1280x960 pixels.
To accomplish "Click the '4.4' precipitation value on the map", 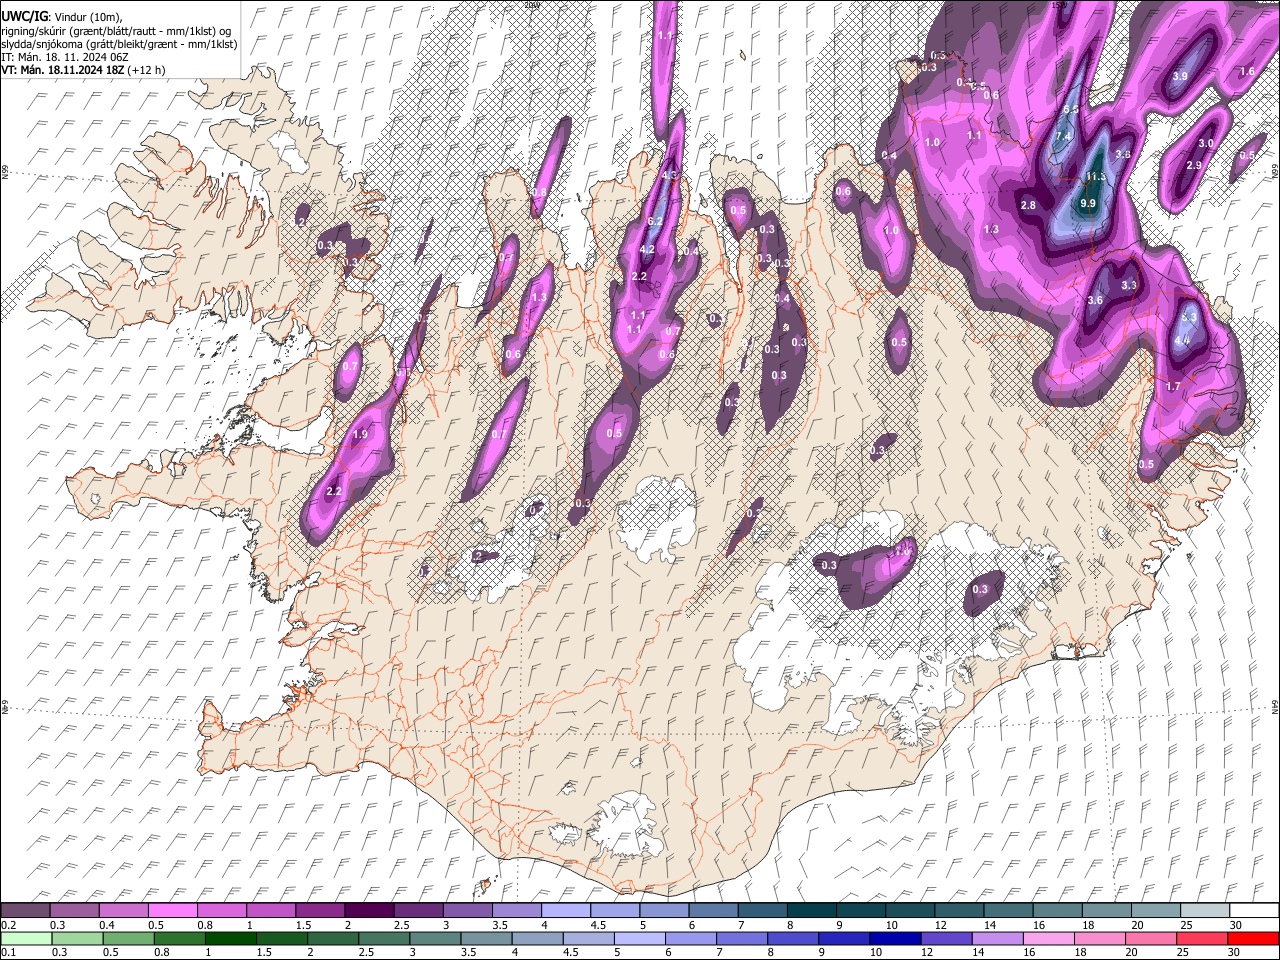I will [x=1182, y=340].
